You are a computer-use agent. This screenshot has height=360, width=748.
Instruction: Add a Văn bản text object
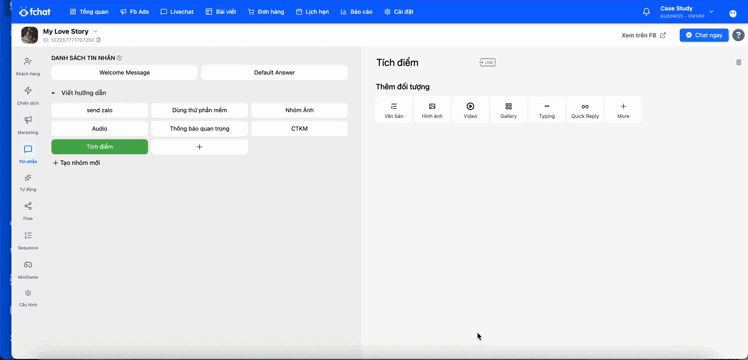click(x=394, y=110)
